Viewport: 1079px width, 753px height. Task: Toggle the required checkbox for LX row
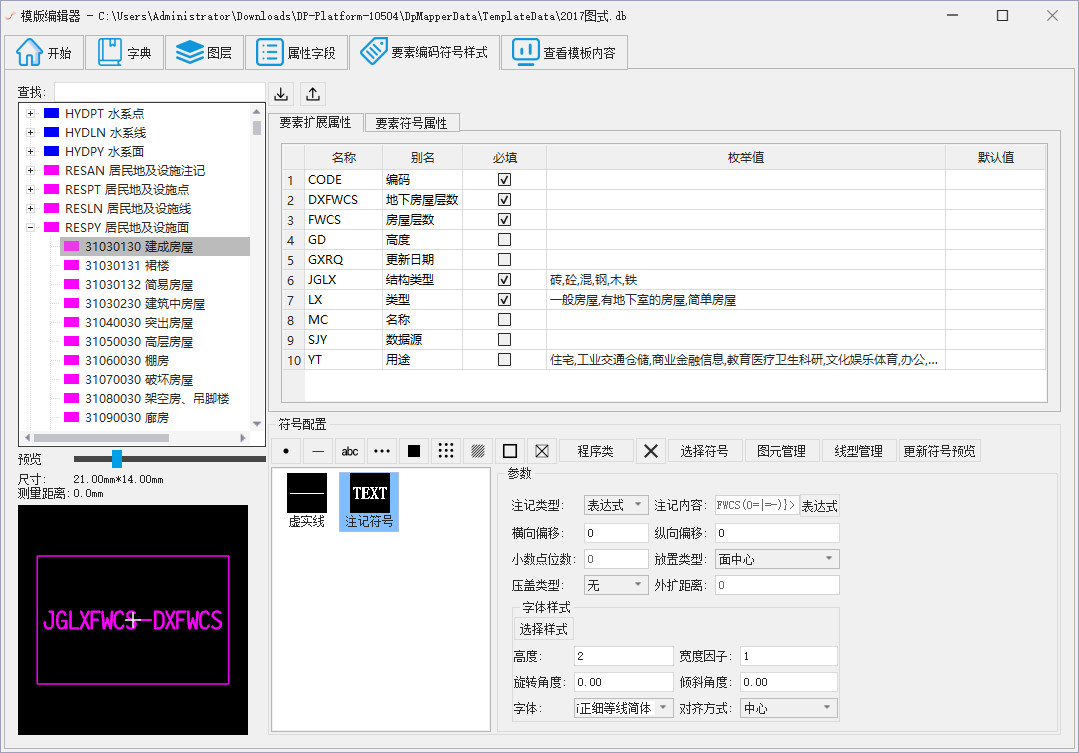[504, 299]
